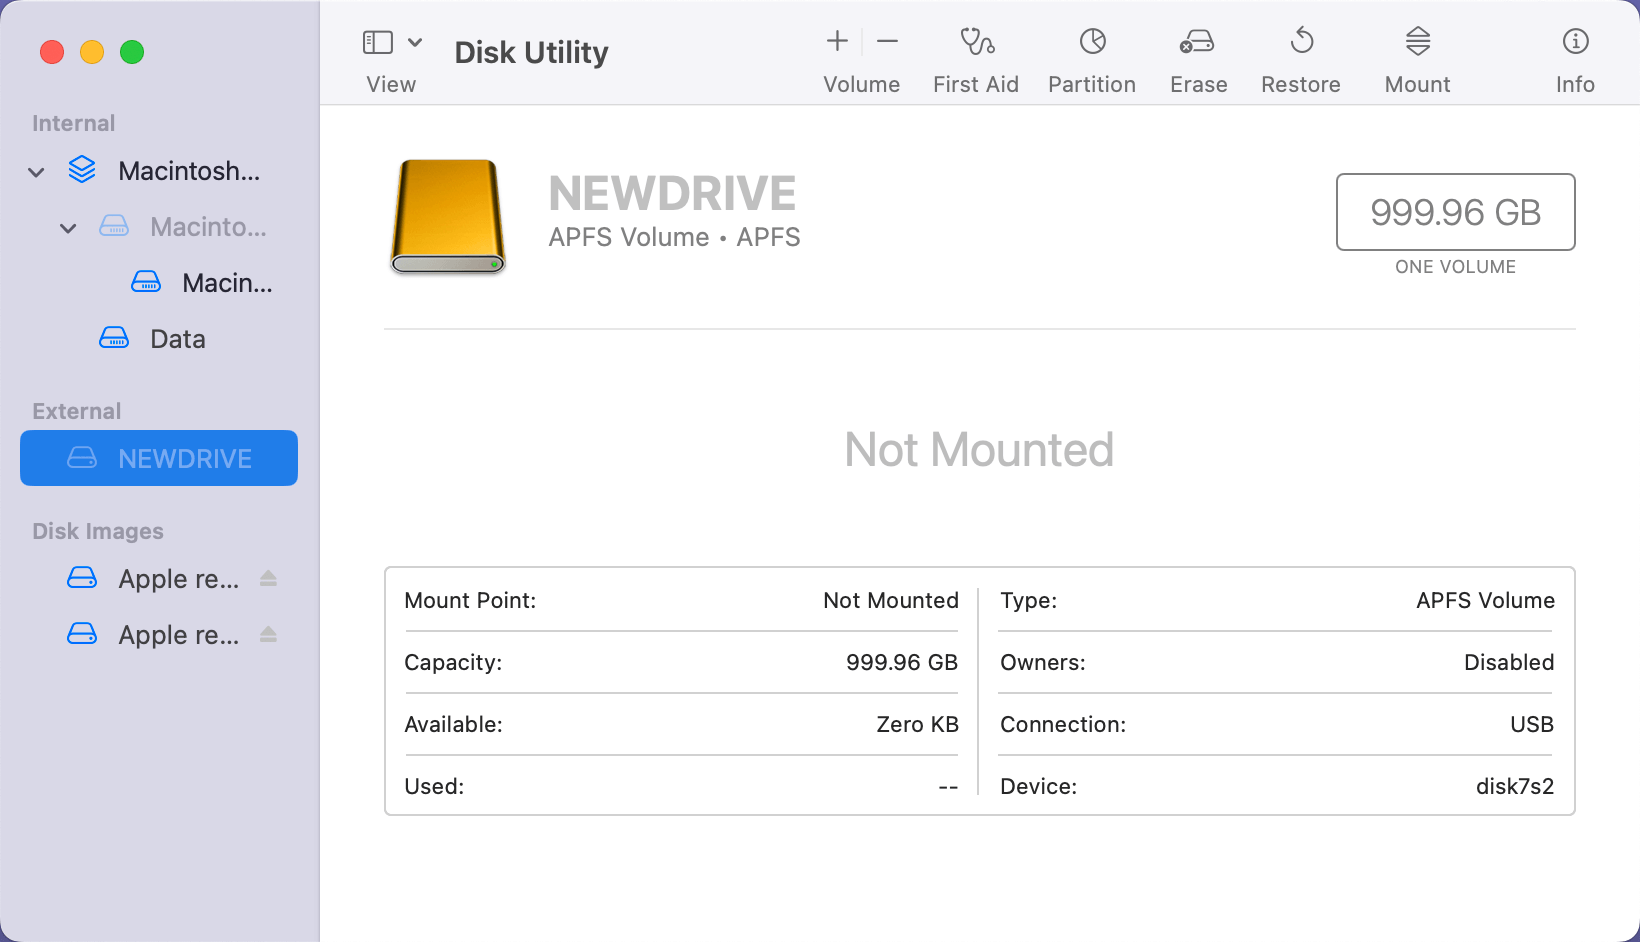Viewport: 1640px width, 942px height.
Task: Select the Macintosh HD disk
Action: pos(188,171)
